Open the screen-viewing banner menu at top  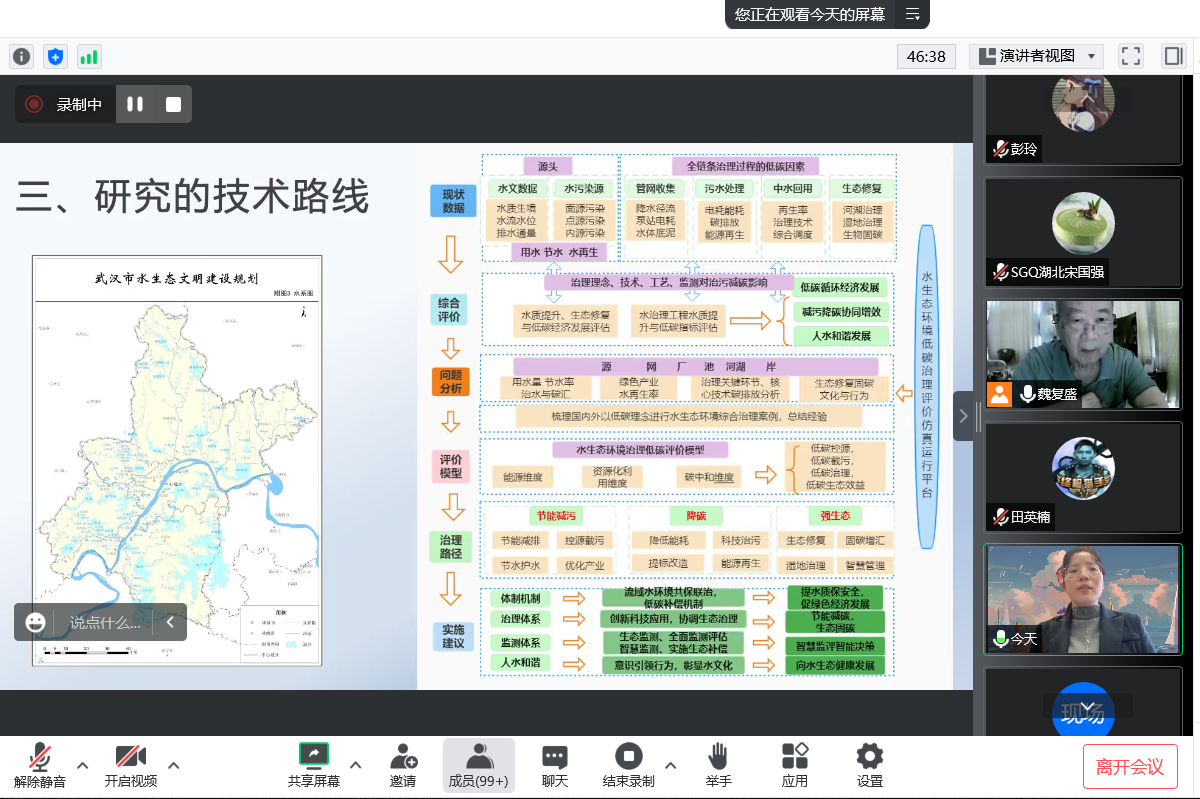(x=912, y=14)
